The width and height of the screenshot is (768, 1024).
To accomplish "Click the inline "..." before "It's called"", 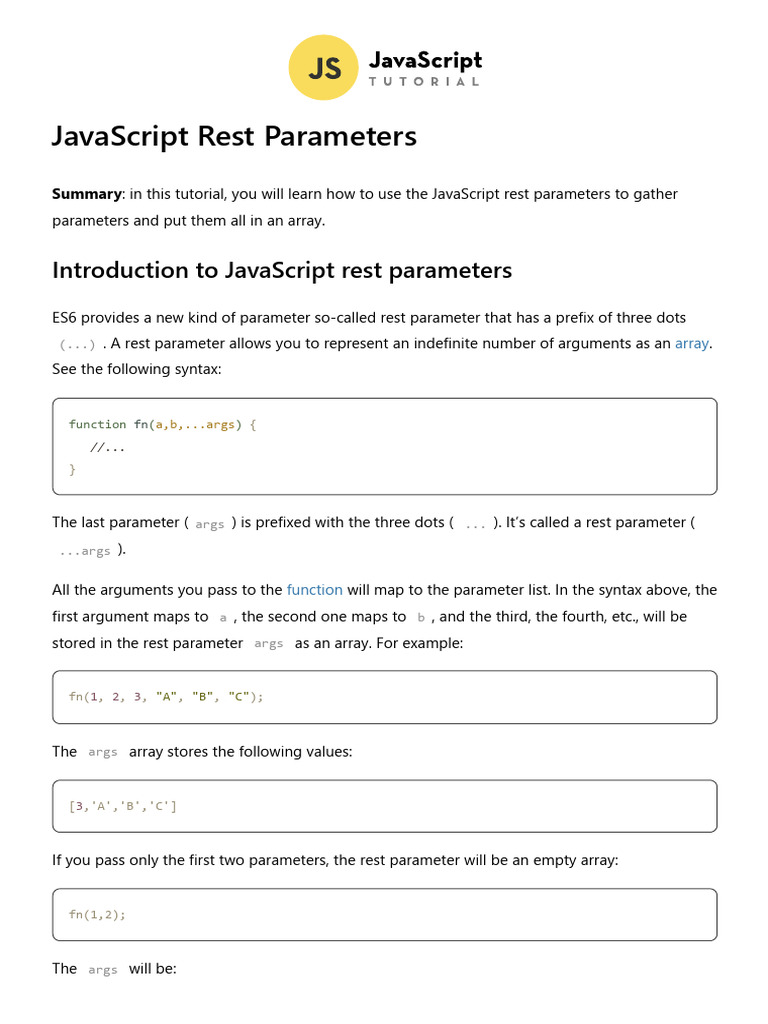I will coord(475,524).
